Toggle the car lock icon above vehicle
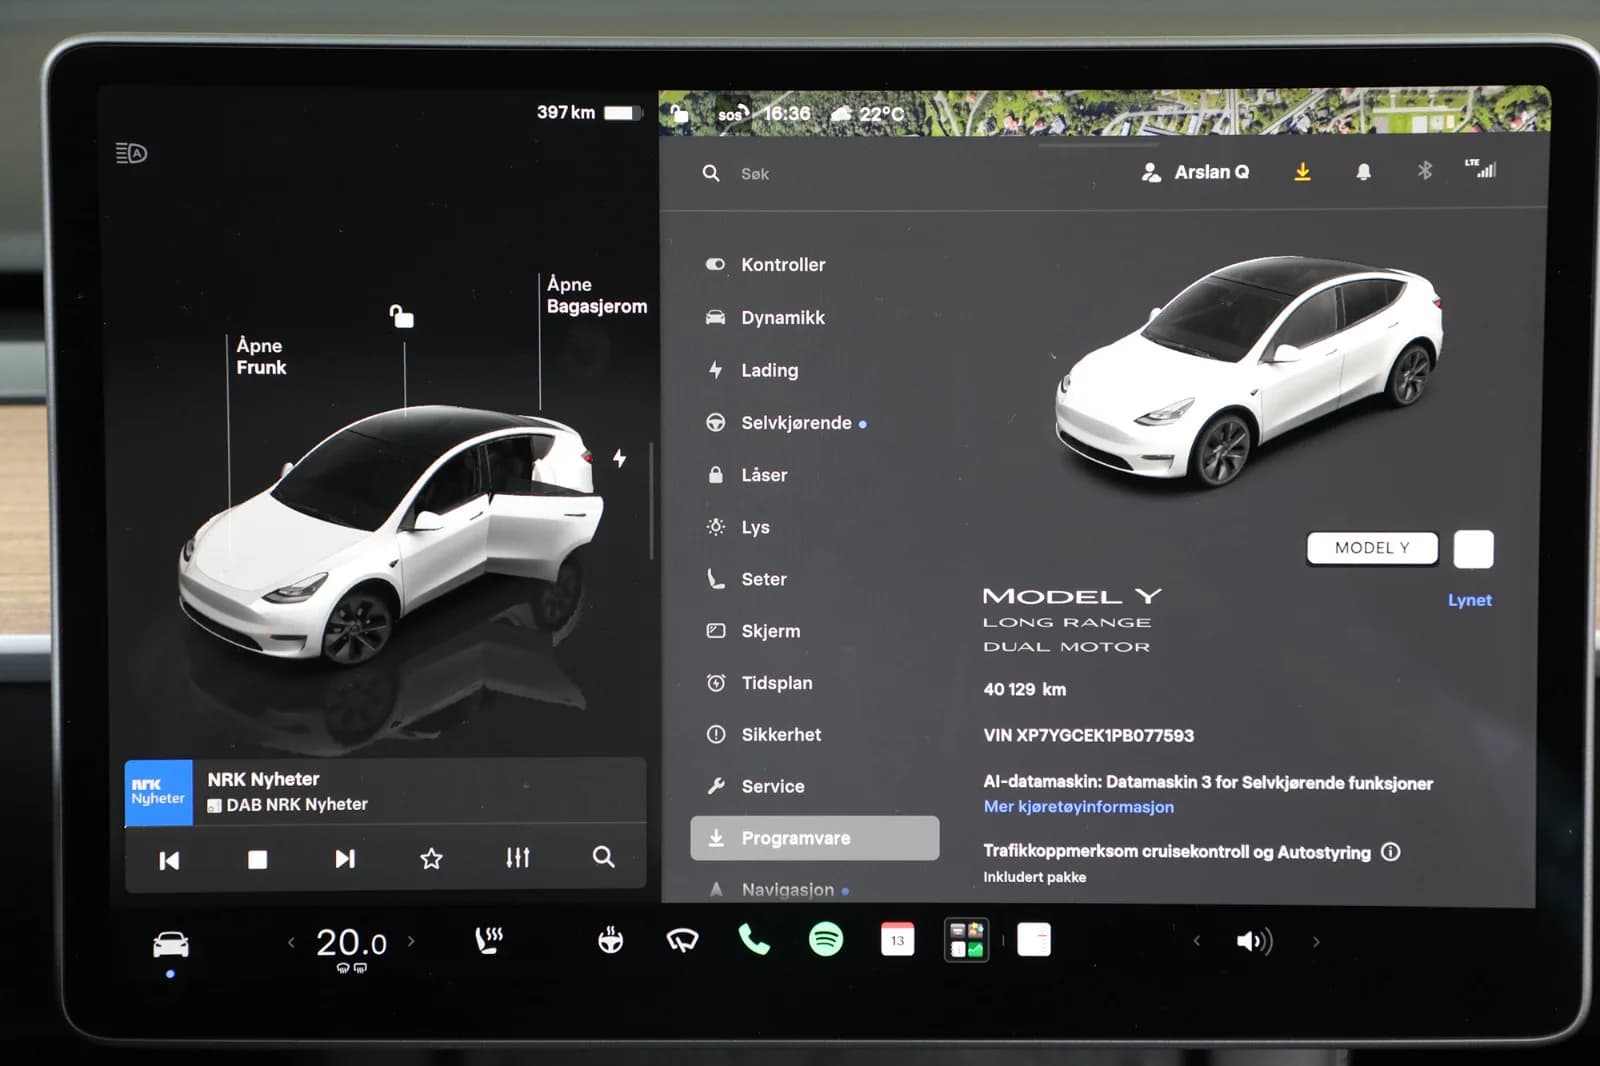 pos(401,316)
